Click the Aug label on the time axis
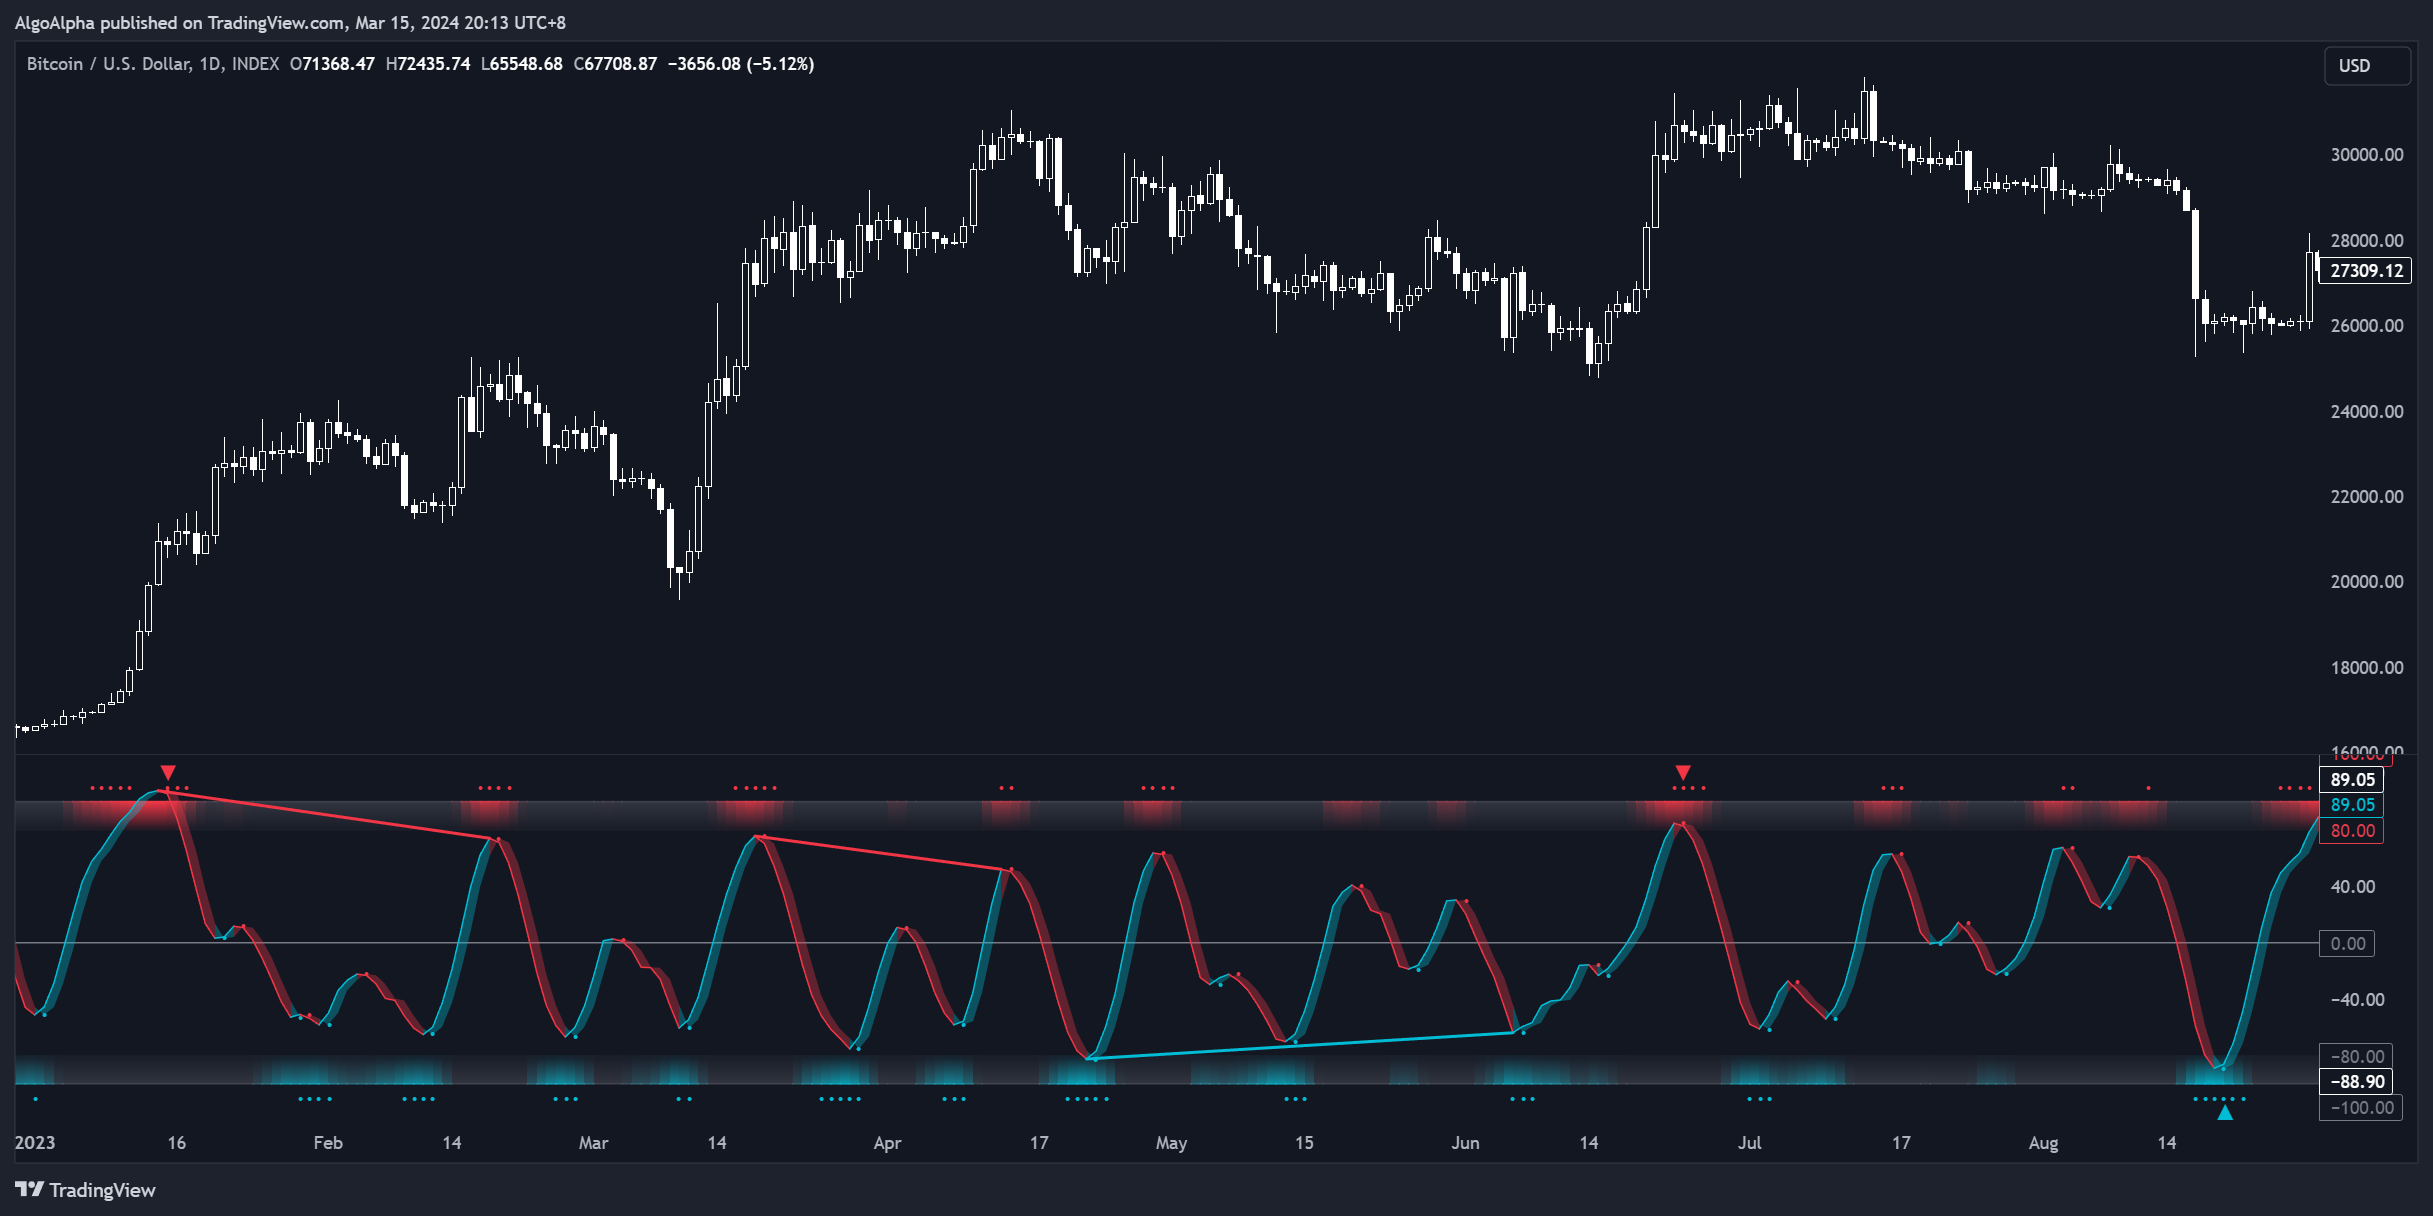The width and height of the screenshot is (2433, 1216). point(2043,1142)
